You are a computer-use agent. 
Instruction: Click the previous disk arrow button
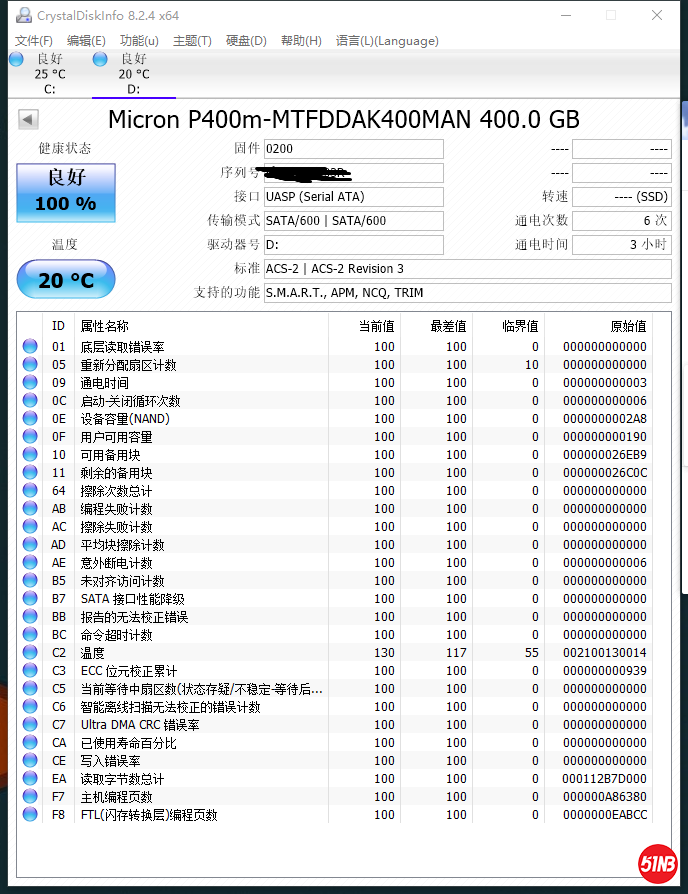click(x=28, y=120)
